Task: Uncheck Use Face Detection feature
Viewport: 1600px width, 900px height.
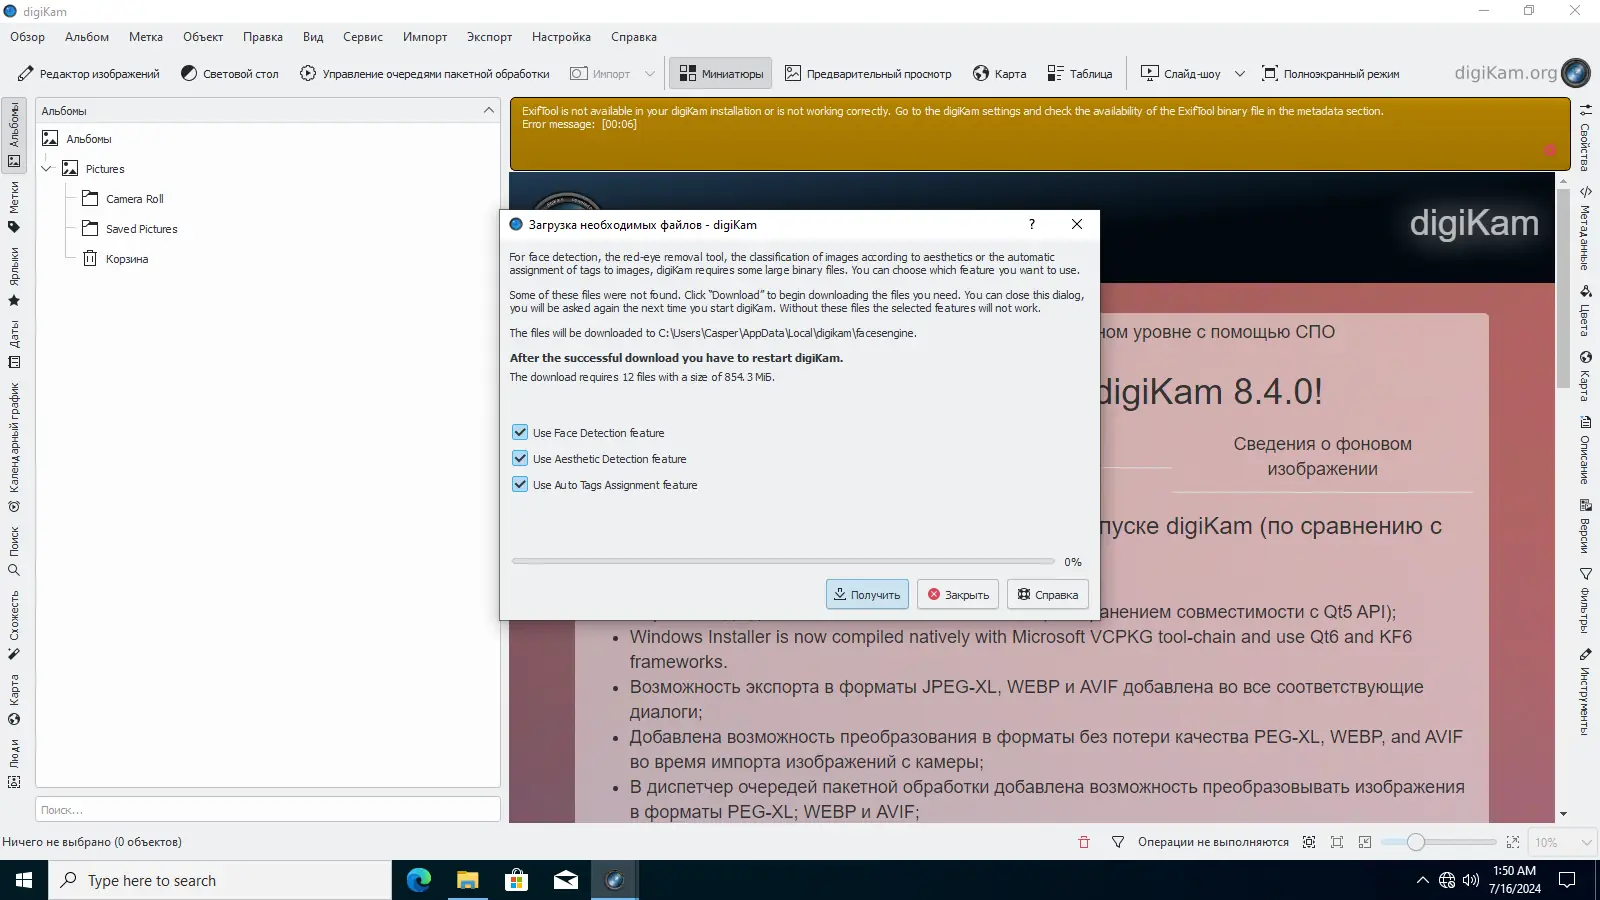Action: tap(520, 433)
